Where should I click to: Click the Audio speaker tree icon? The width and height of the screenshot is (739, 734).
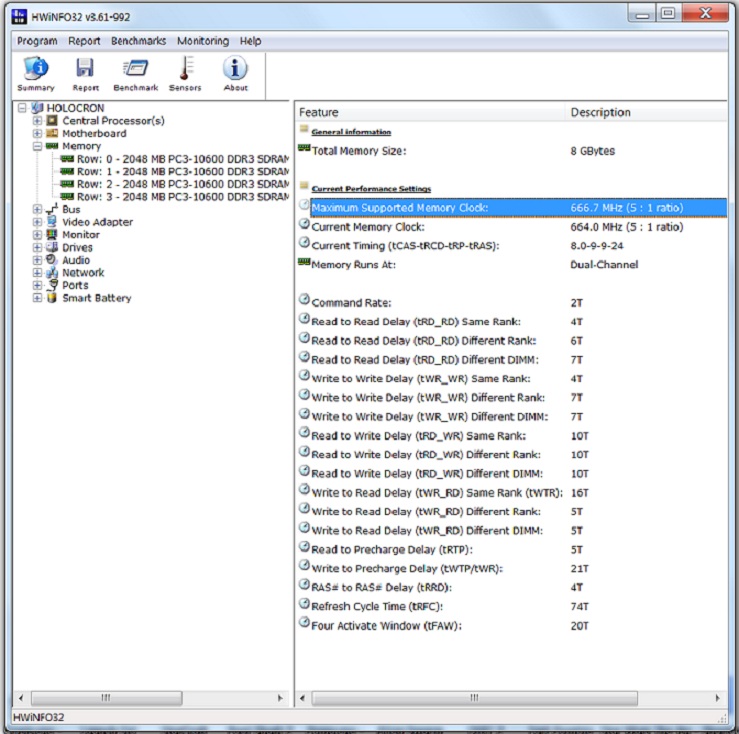click(x=51, y=260)
